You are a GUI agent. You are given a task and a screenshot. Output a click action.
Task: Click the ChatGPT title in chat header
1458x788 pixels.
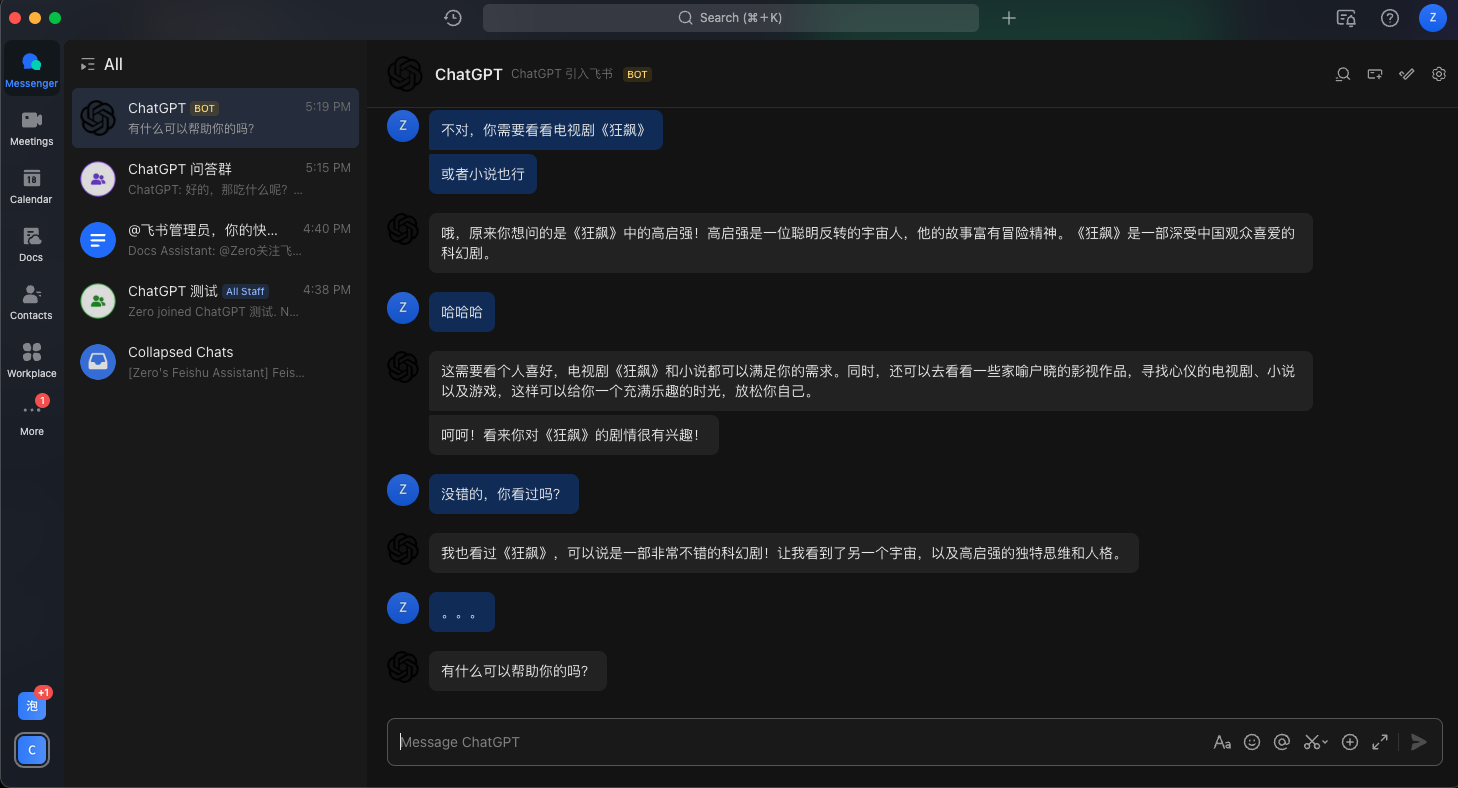pos(469,75)
